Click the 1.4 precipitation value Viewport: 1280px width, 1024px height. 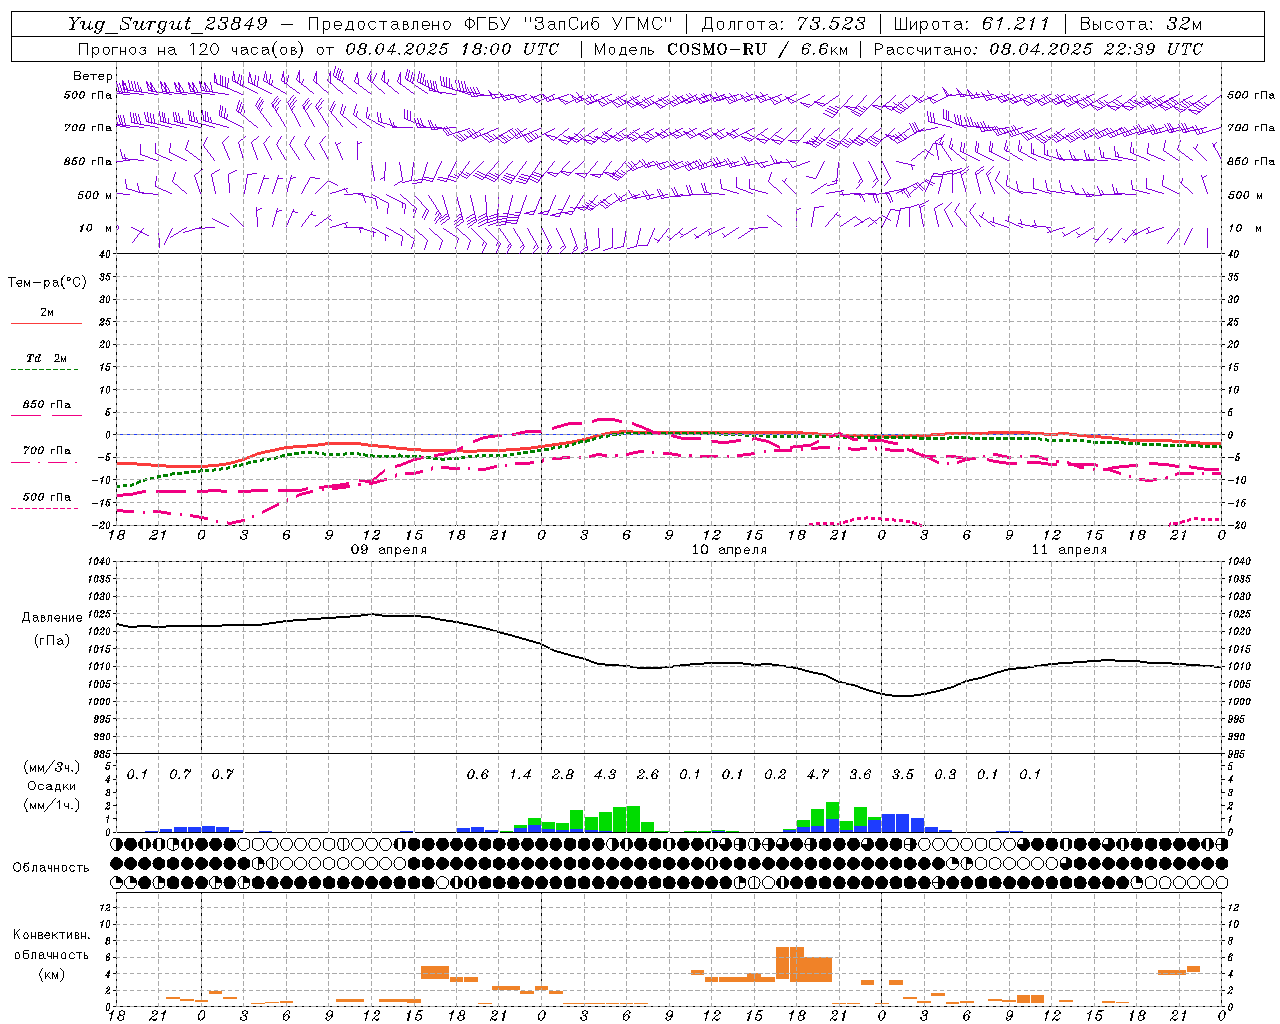coord(520,775)
